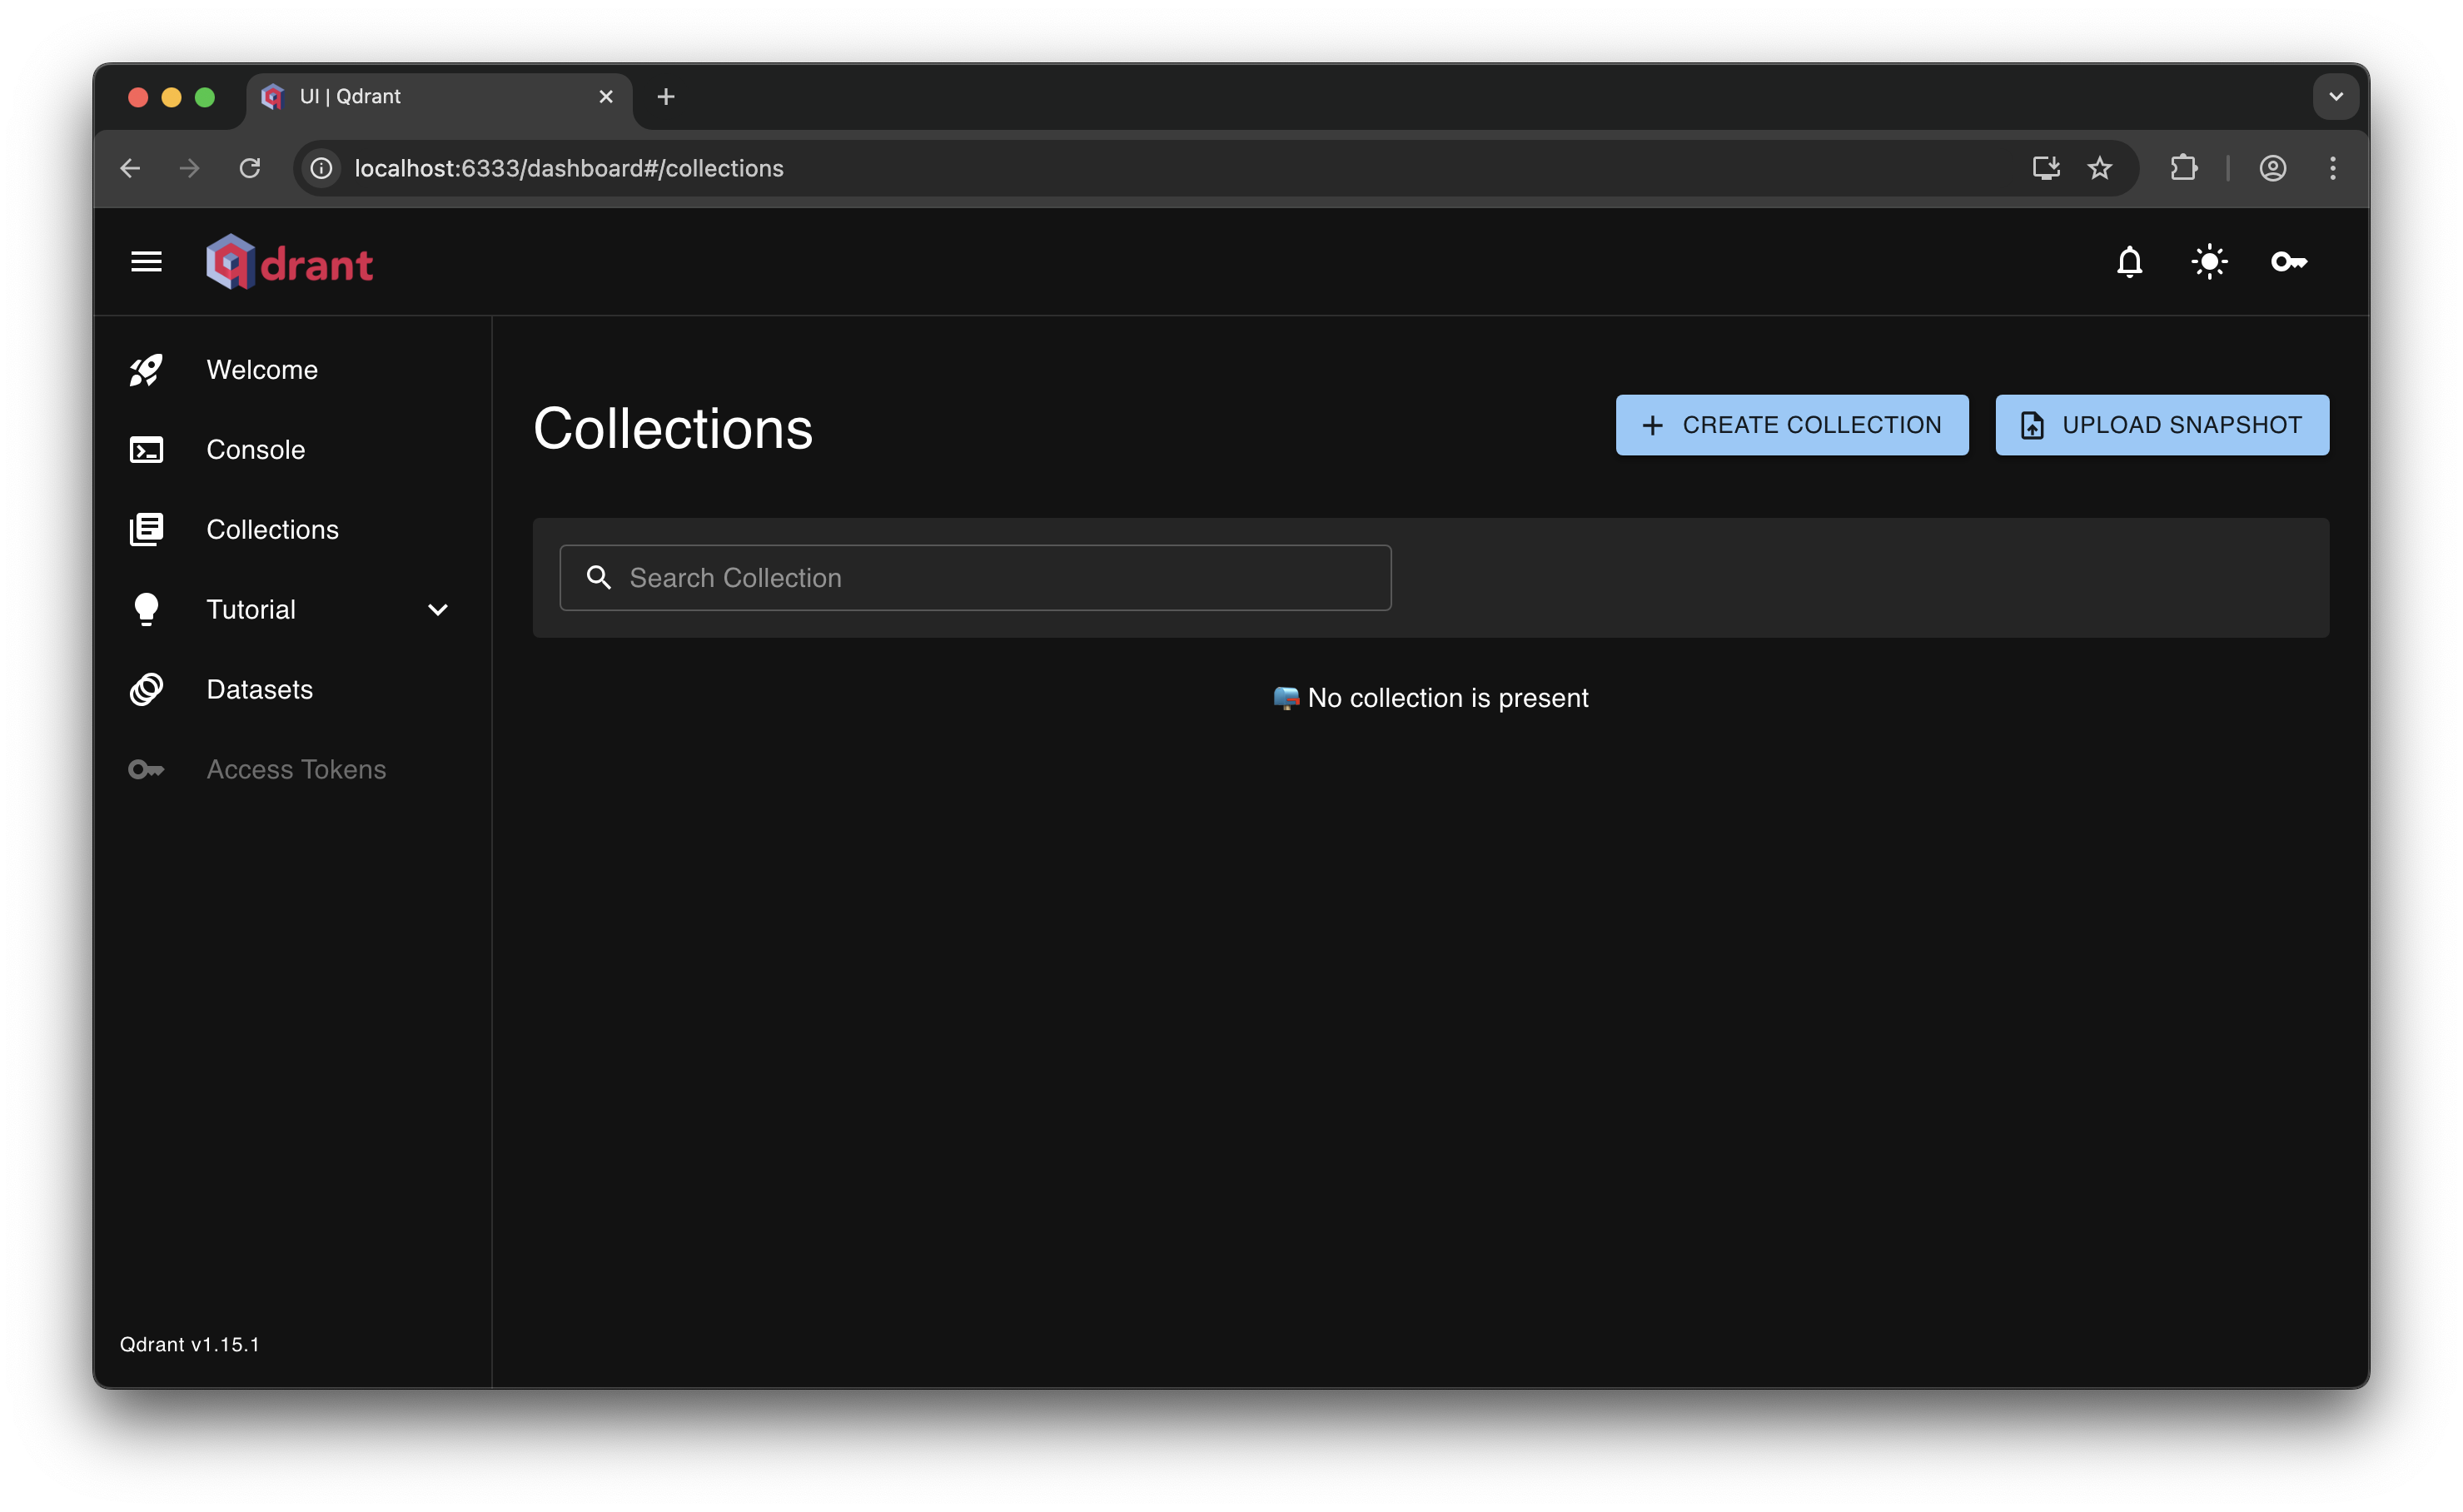Select Collections in the sidebar
The width and height of the screenshot is (2463, 1512).
click(273, 530)
